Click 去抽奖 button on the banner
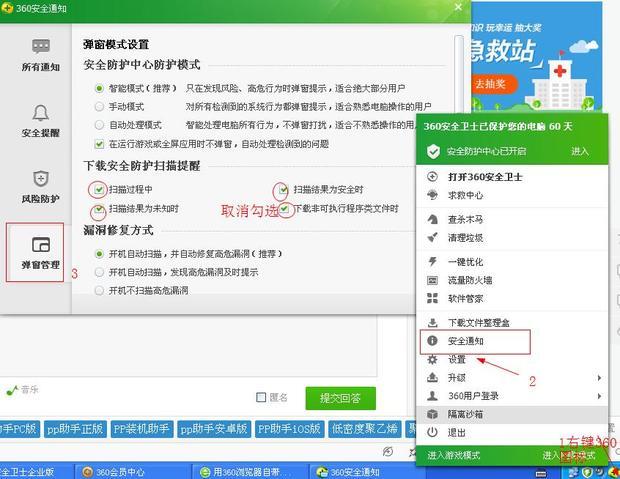 coord(493,84)
